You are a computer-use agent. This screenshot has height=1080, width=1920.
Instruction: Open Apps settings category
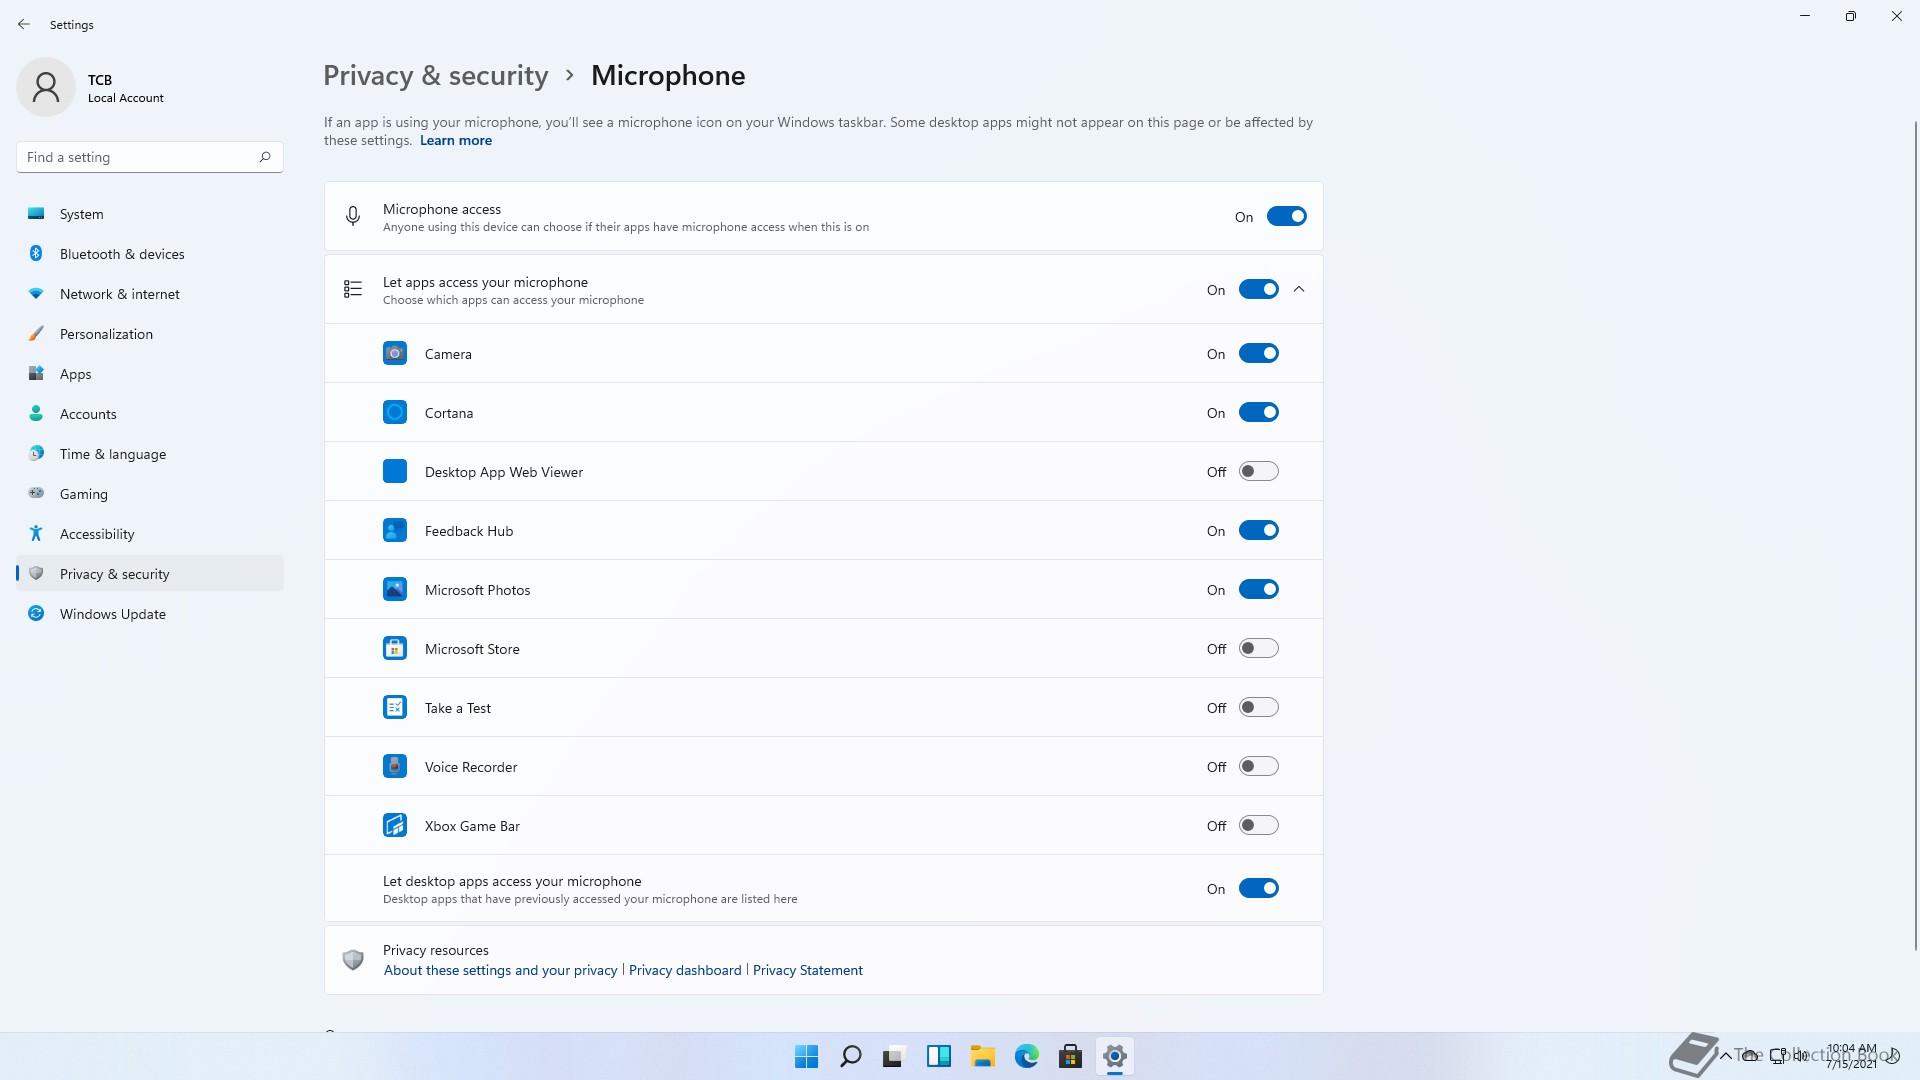pyautogui.click(x=150, y=374)
